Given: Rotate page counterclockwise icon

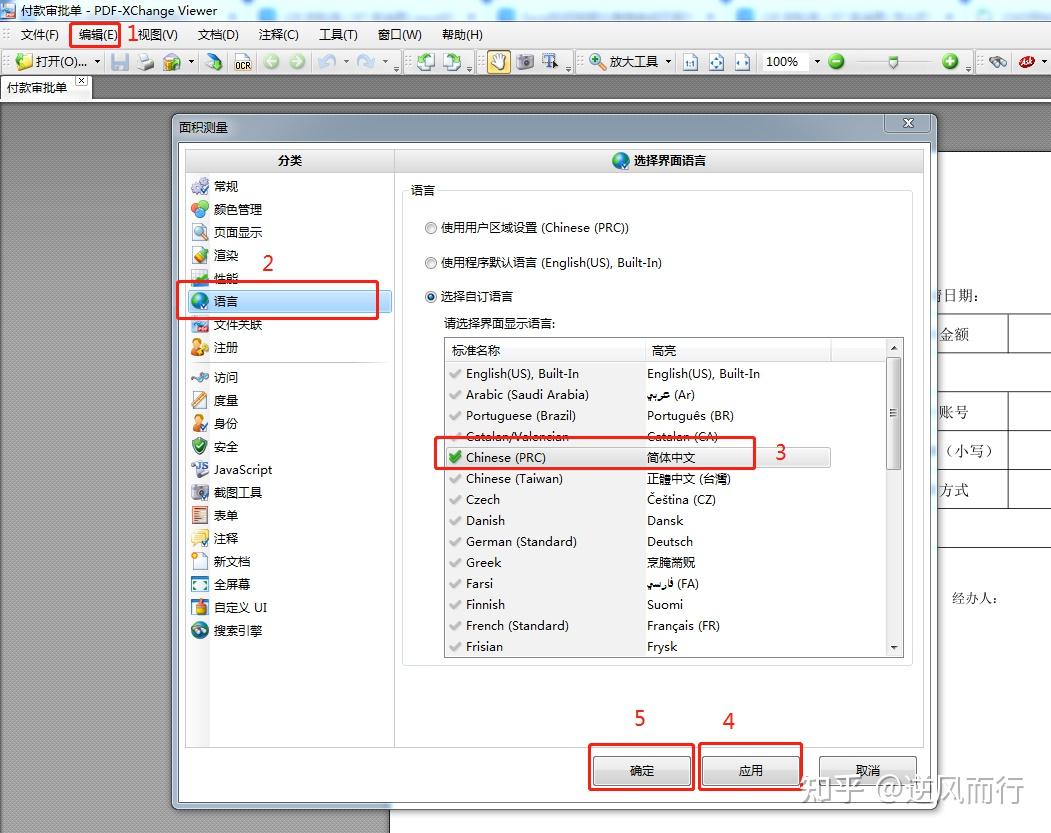Looking at the screenshot, I should click(x=426, y=62).
